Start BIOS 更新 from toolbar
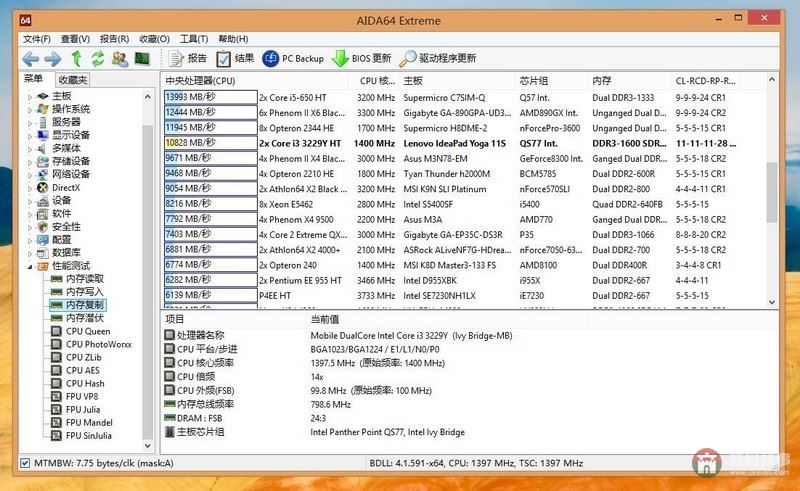This screenshot has width=800, height=491. point(361,59)
